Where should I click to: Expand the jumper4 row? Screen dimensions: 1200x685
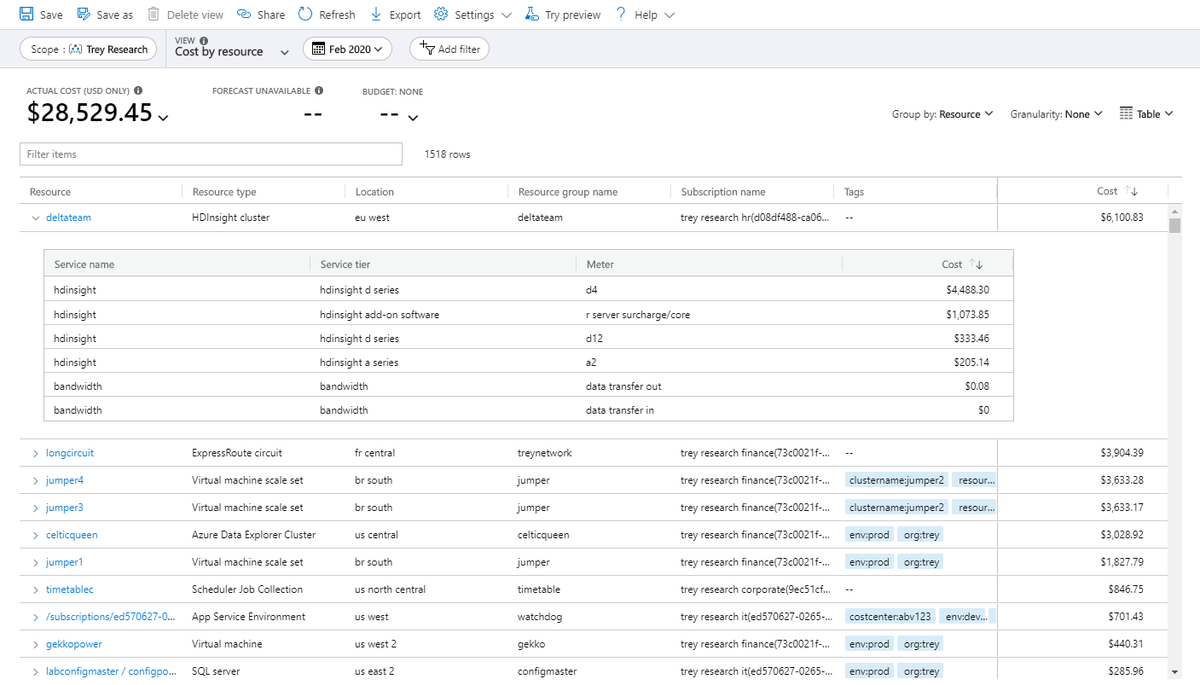[36, 480]
